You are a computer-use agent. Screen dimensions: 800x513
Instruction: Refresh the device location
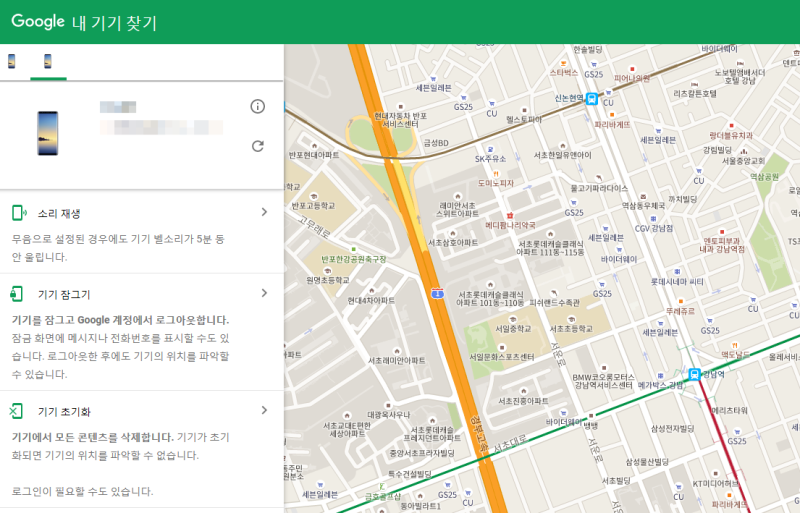258,146
